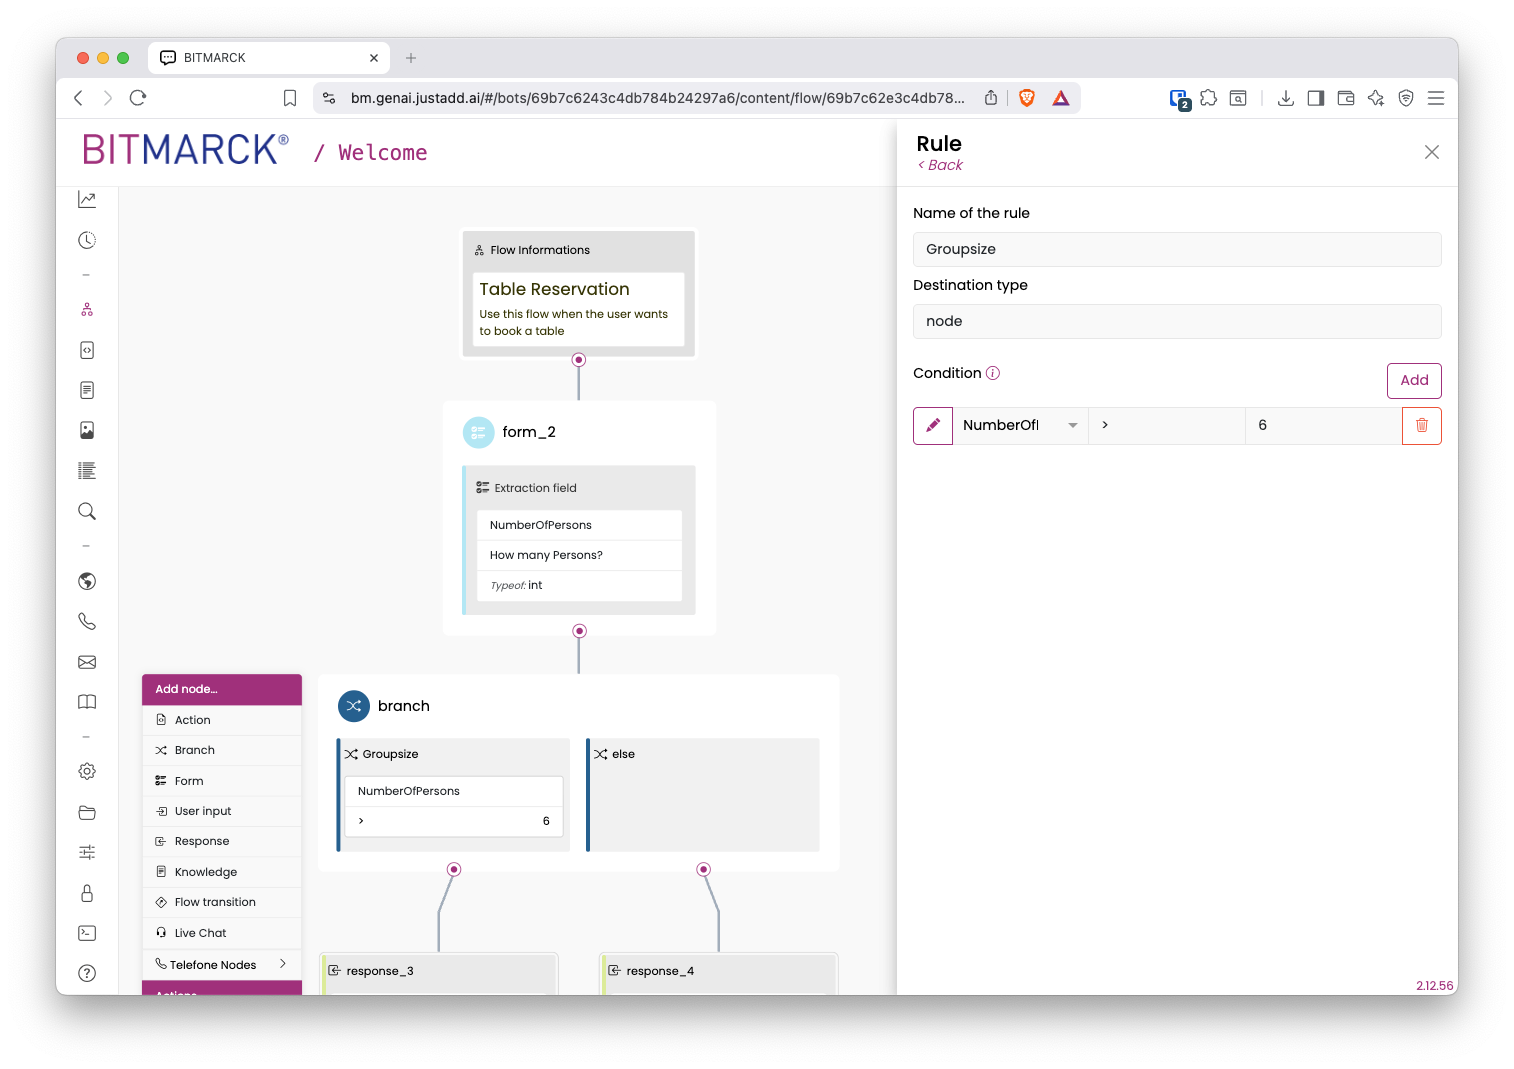1514x1069 pixels.
Task: Click the branch node shuffle icon
Action: point(354,706)
